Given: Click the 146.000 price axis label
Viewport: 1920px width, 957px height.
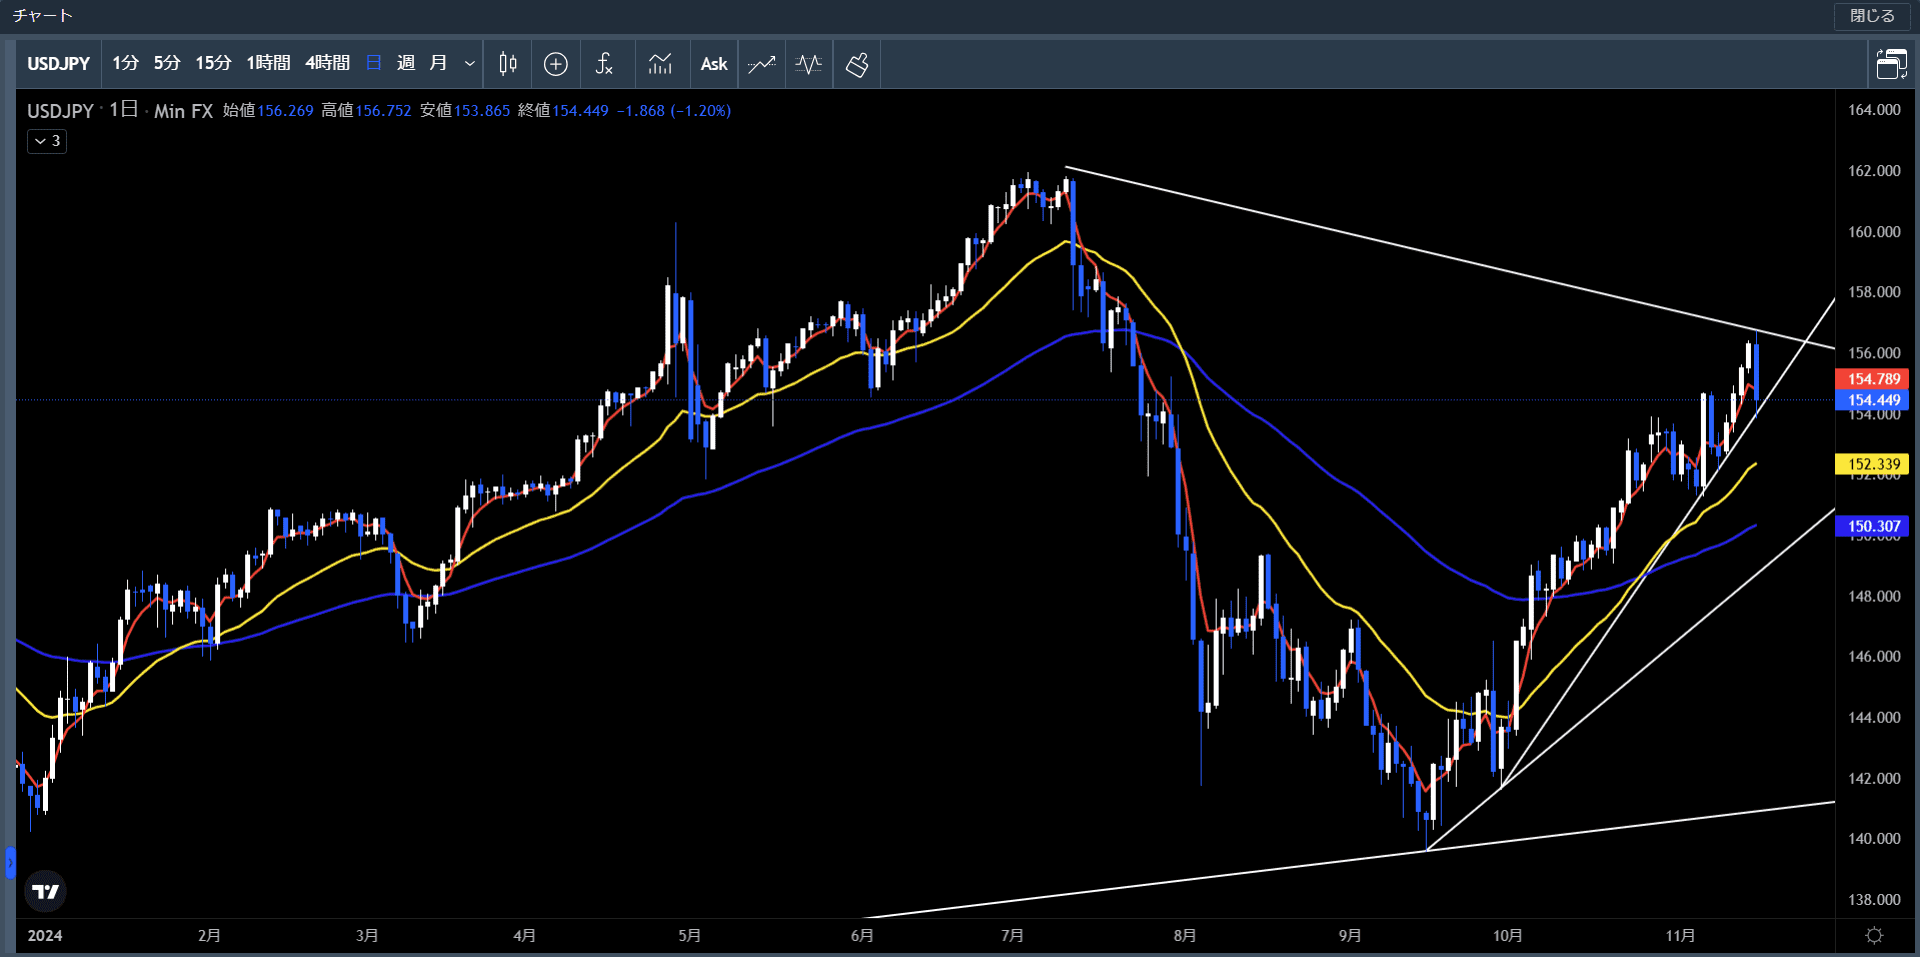Looking at the screenshot, I should 1874,657.
